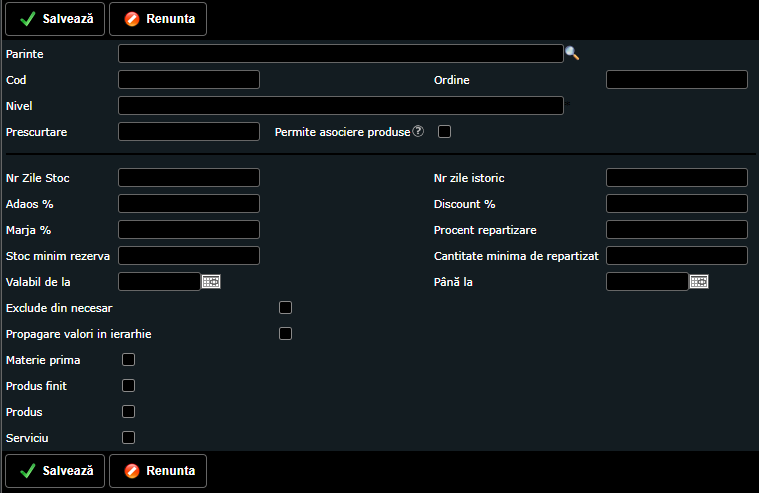This screenshot has height=493, width=759.
Task: Click the top Renunta button
Action: pyautogui.click(x=158, y=19)
